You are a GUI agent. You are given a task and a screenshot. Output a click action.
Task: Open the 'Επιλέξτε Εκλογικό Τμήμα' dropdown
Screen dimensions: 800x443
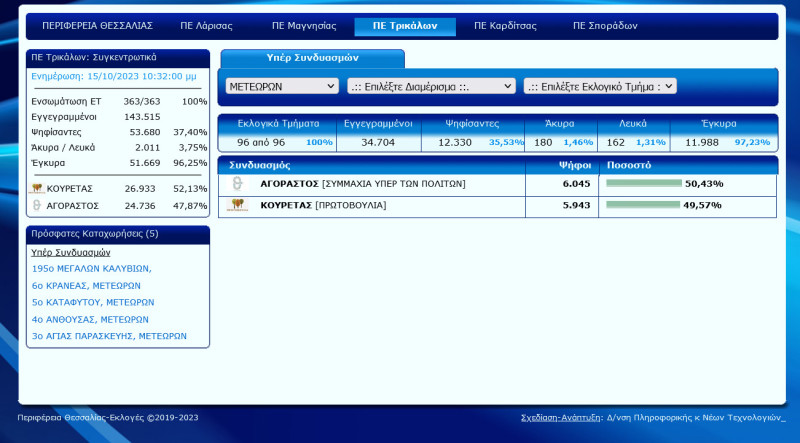tap(600, 86)
